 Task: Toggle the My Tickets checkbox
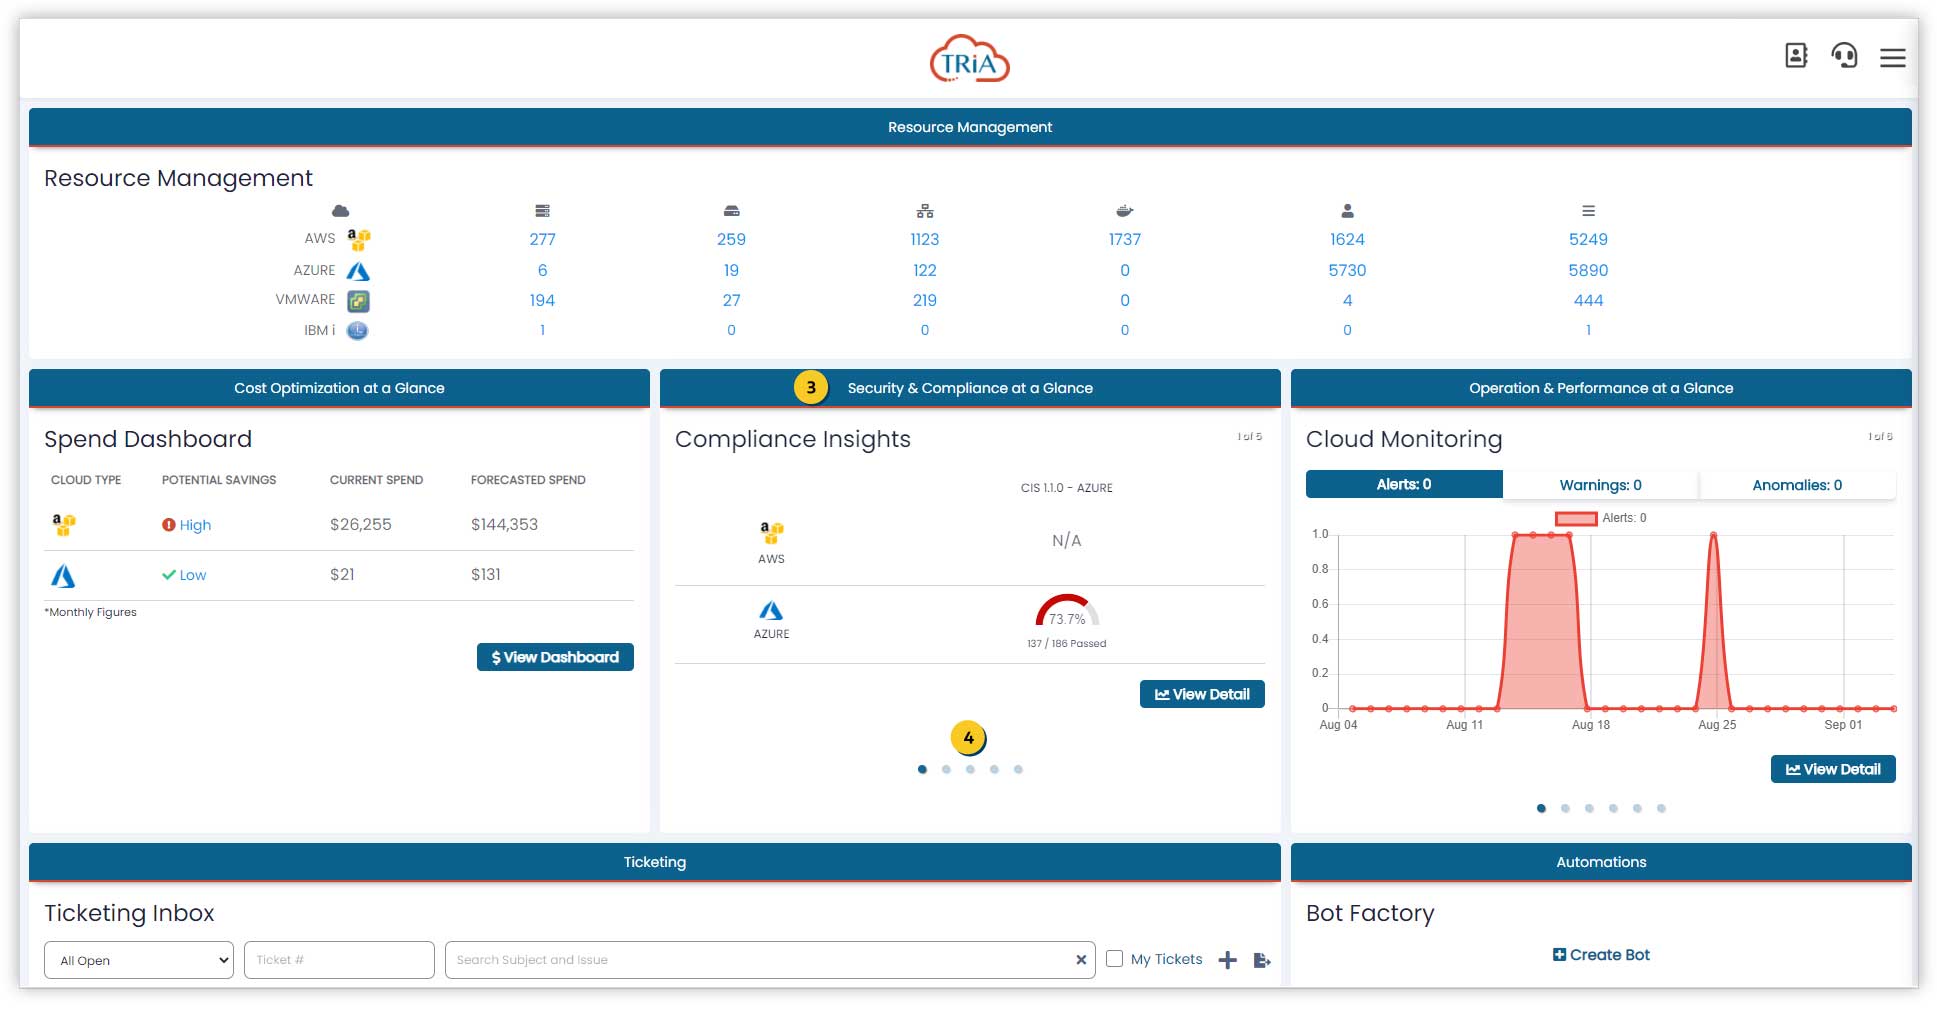coord(1114,959)
